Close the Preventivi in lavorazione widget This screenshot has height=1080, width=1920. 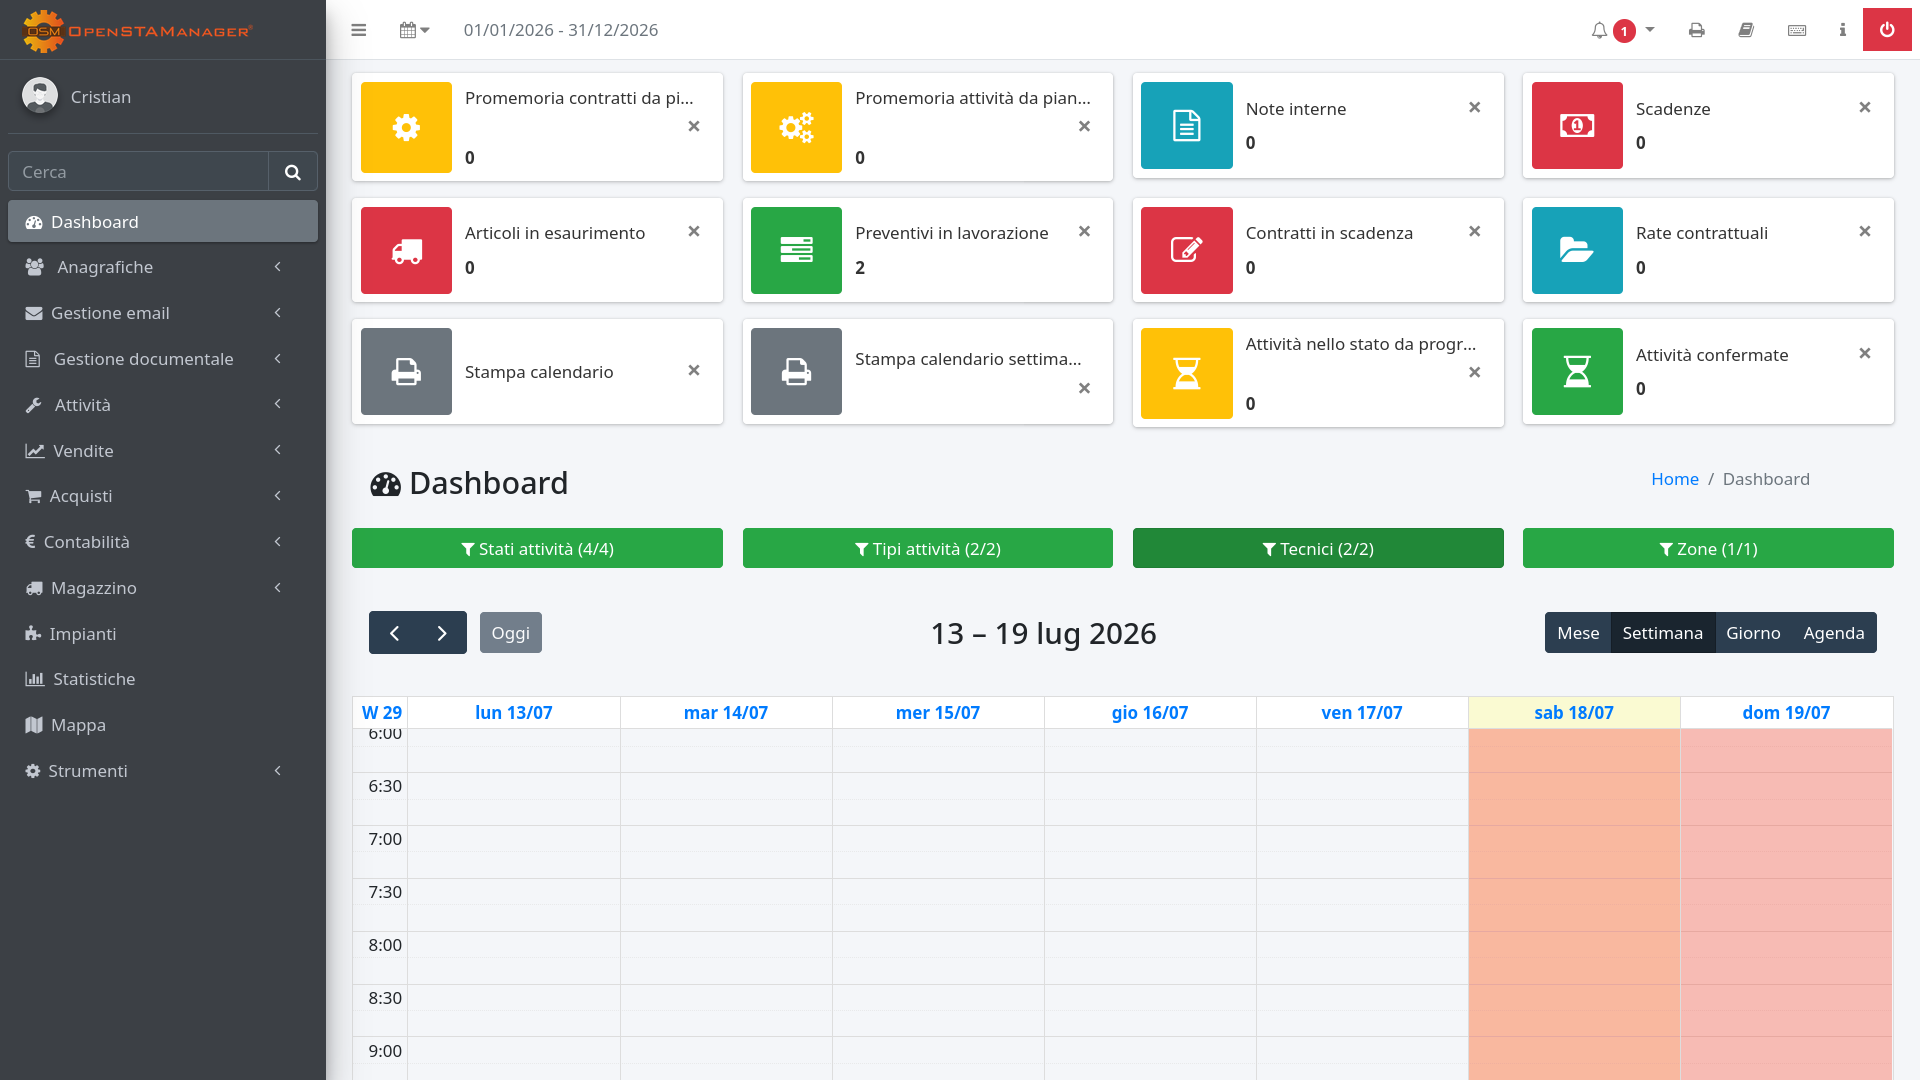click(x=1084, y=231)
